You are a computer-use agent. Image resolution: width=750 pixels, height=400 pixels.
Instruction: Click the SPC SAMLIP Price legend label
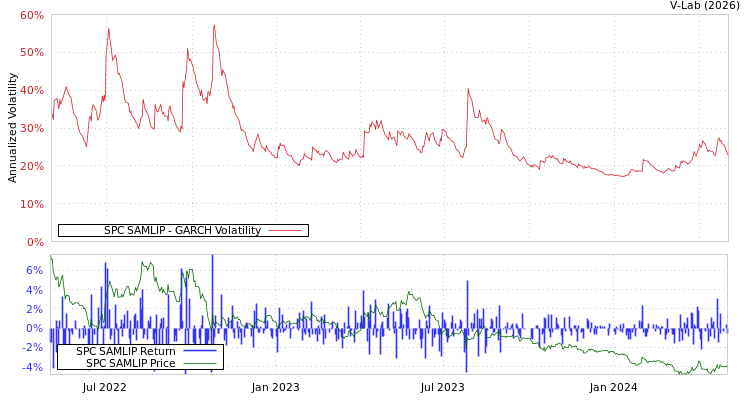pyautogui.click(x=130, y=363)
